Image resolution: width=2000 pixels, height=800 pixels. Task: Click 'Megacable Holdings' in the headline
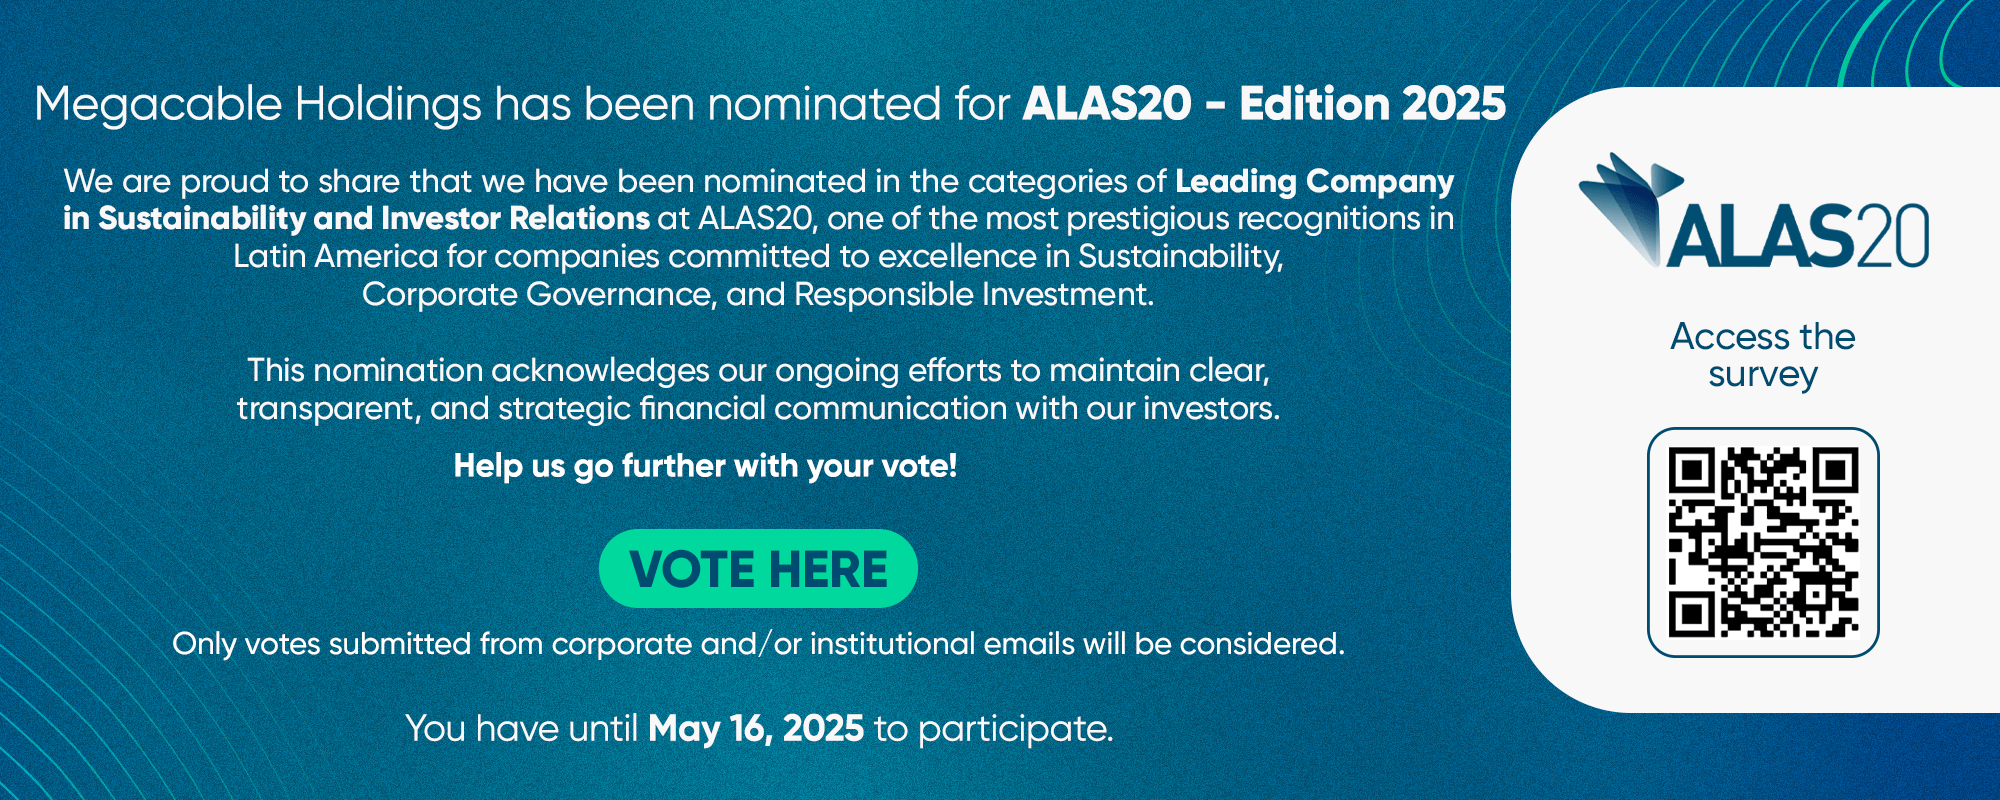click(258, 105)
